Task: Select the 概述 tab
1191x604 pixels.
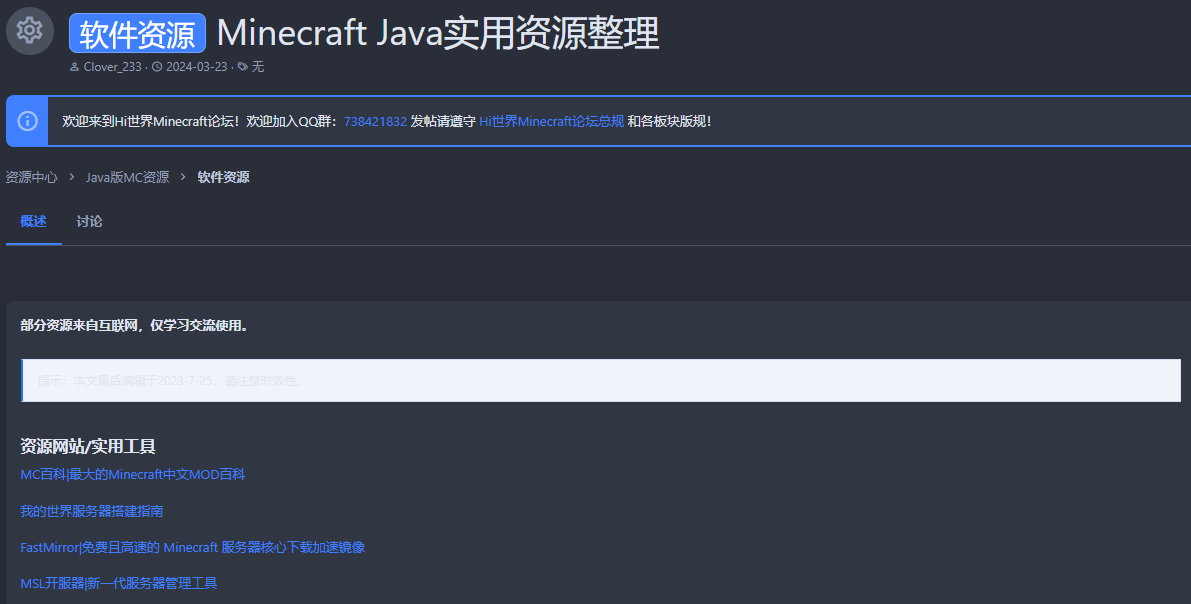Action: coord(33,221)
